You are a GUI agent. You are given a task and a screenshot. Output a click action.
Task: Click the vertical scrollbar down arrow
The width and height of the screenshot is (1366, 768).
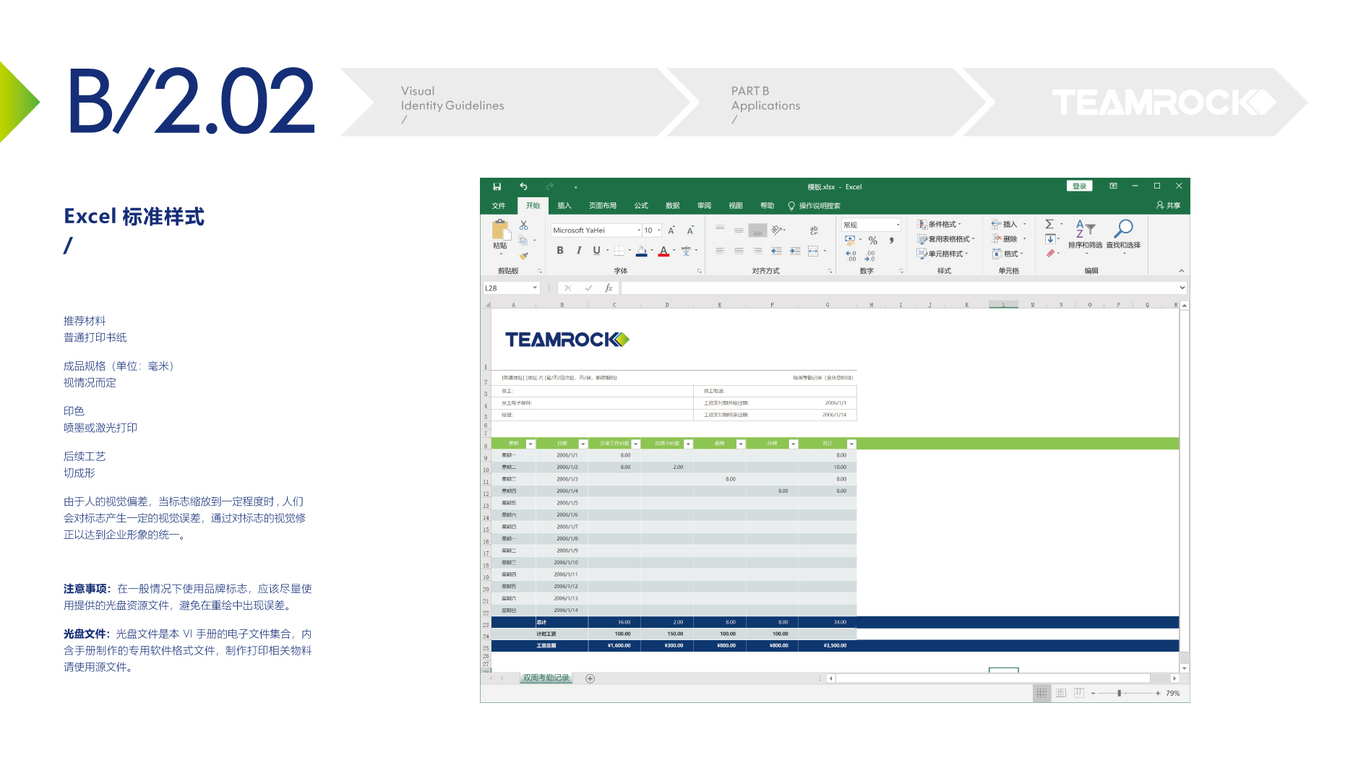tap(1184, 667)
